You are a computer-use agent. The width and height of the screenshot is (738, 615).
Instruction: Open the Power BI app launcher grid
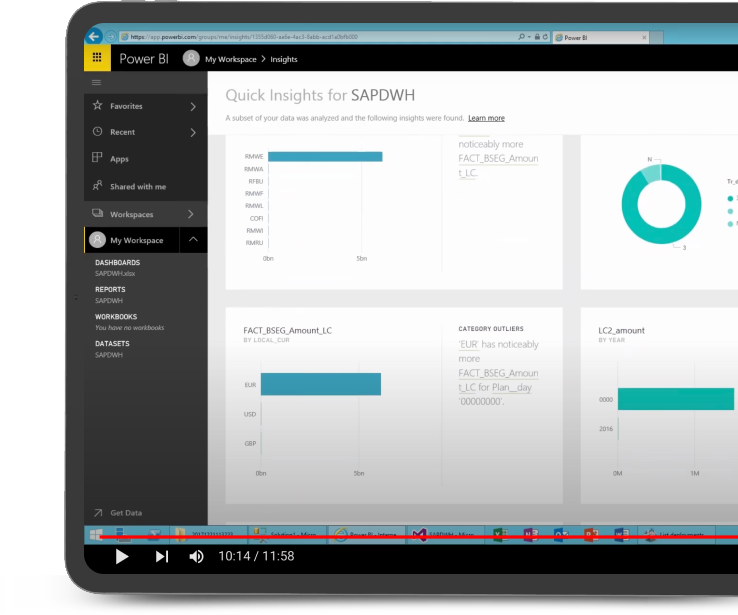coord(97,58)
